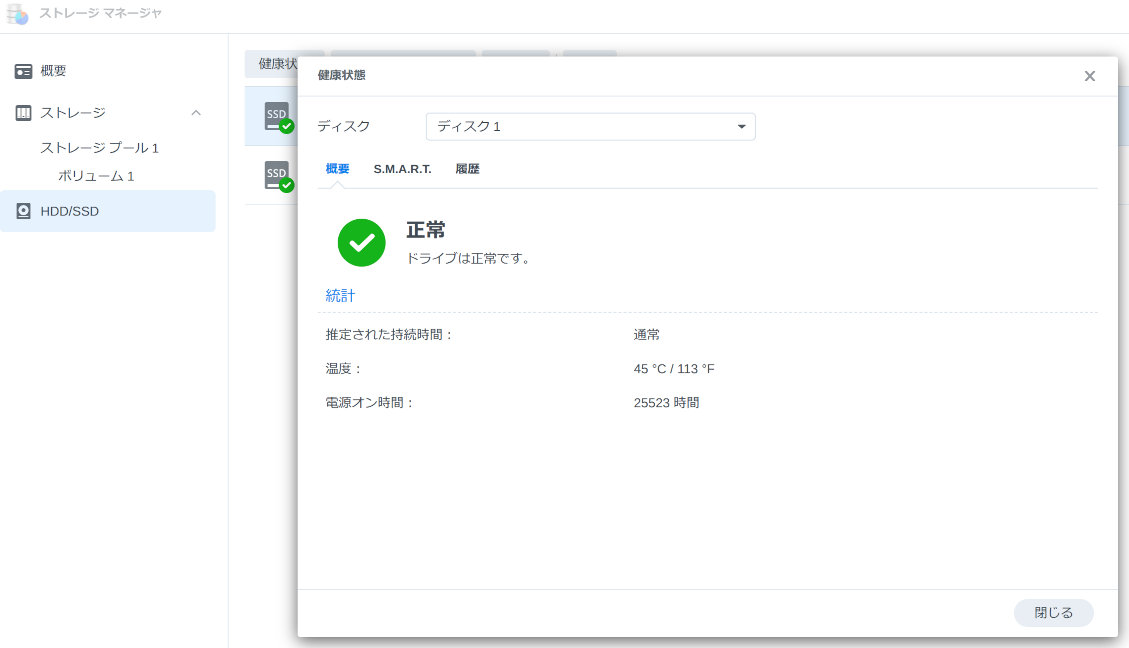Click the ストレージ sidebar icon

click(x=23, y=113)
